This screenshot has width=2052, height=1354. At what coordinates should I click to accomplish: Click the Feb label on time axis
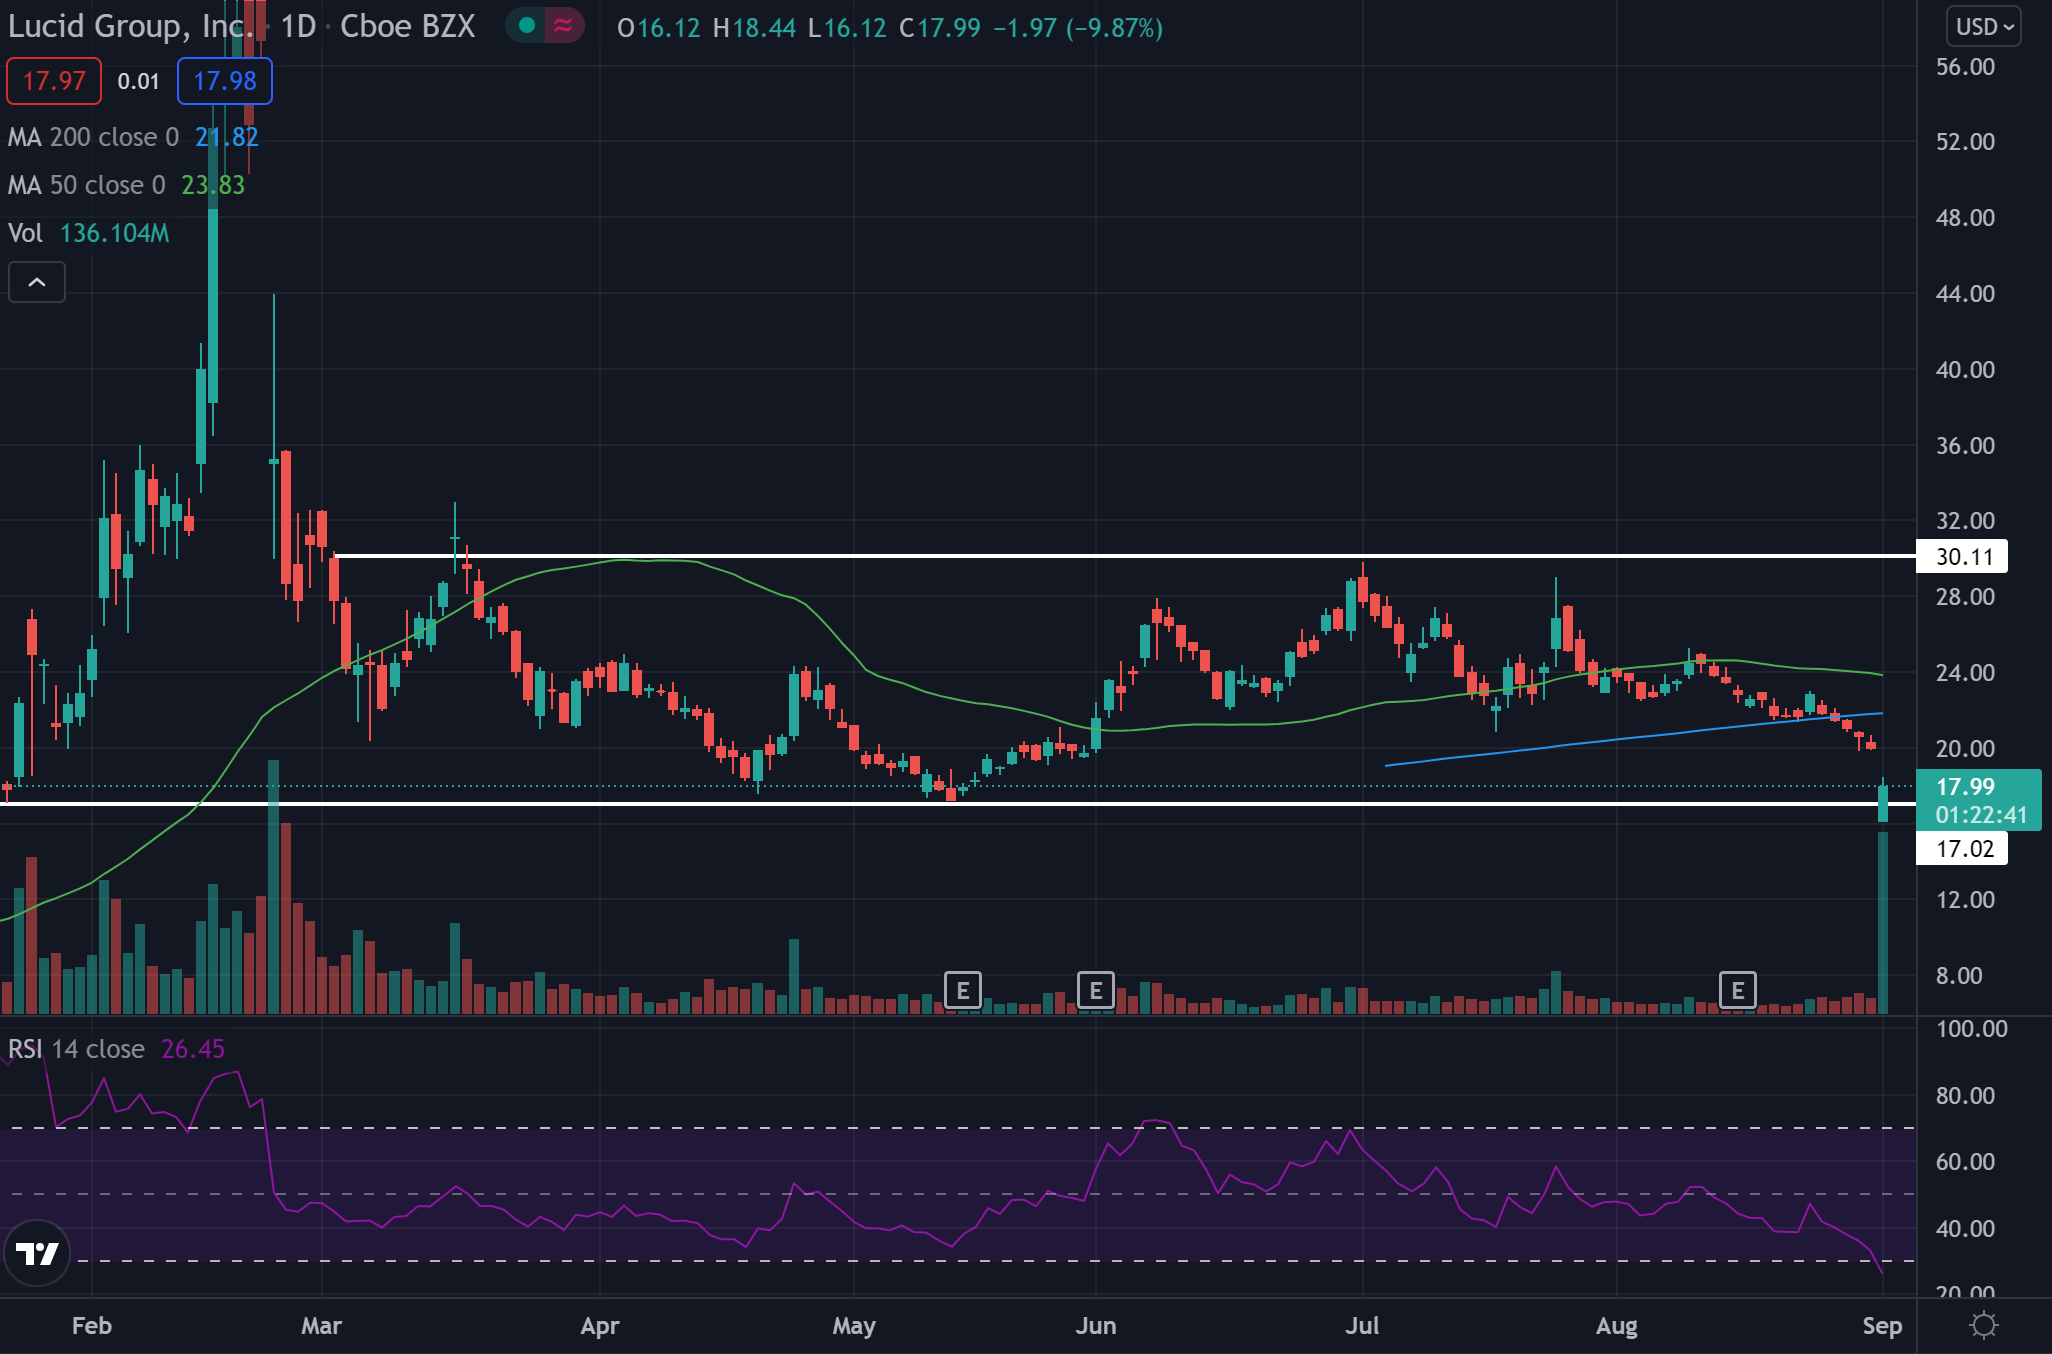pos(92,1326)
